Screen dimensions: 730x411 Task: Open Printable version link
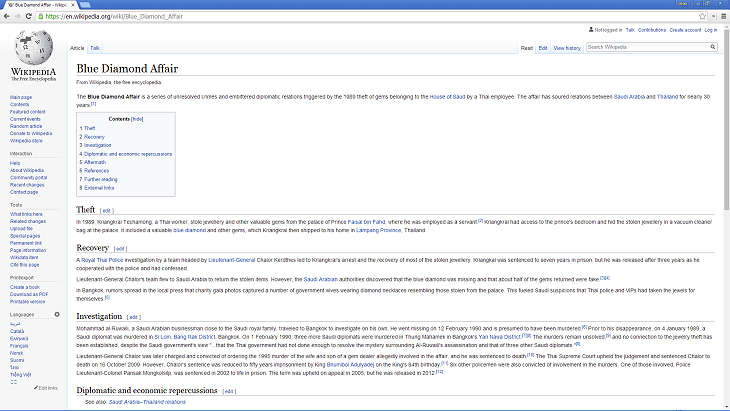pyautogui.click(x=27, y=302)
